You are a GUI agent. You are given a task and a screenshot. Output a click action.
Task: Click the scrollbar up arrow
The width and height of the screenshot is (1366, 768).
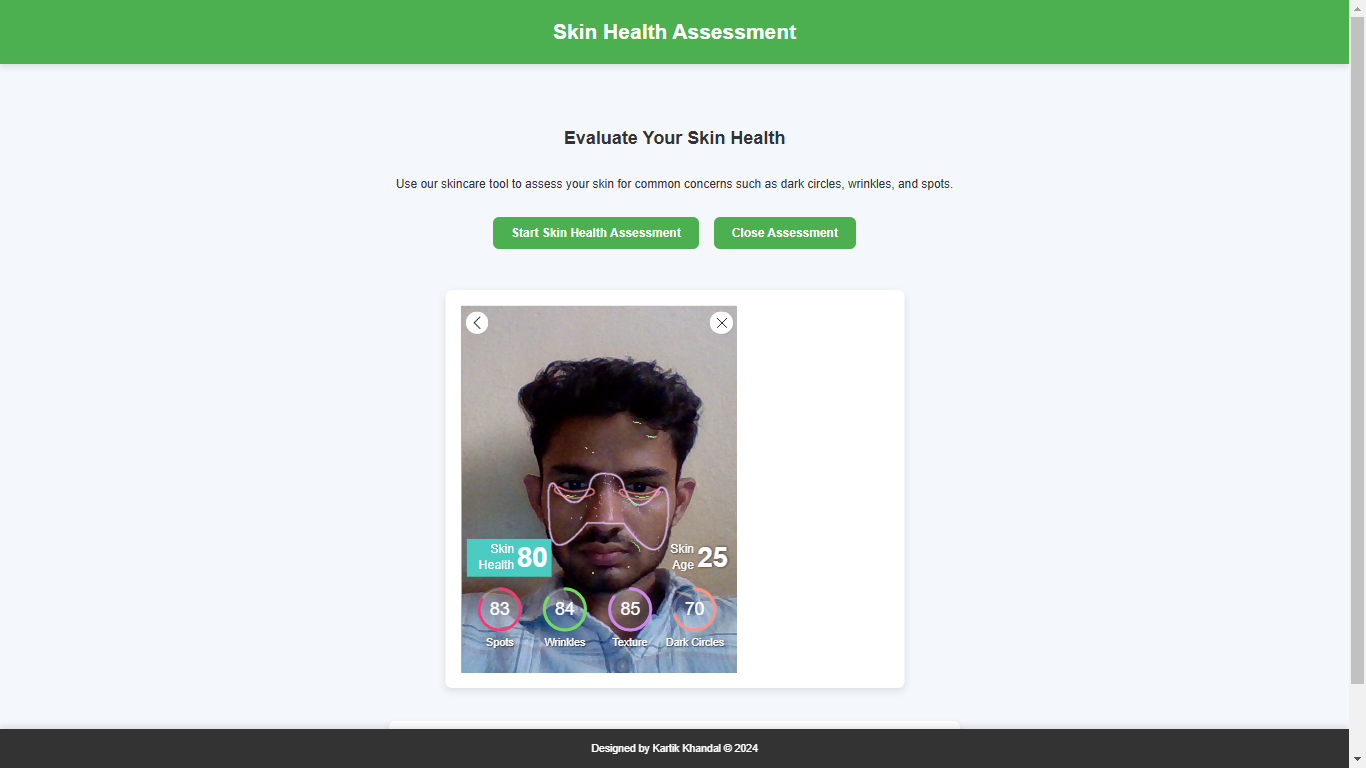1357,8
